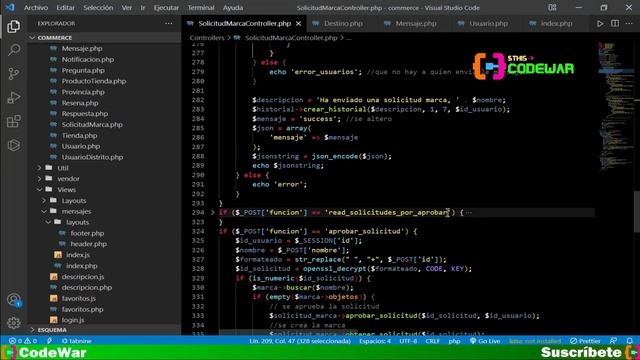Click line and column indicator in status bar
Viewport: 640px width, 360px height.
click(300, 341)
